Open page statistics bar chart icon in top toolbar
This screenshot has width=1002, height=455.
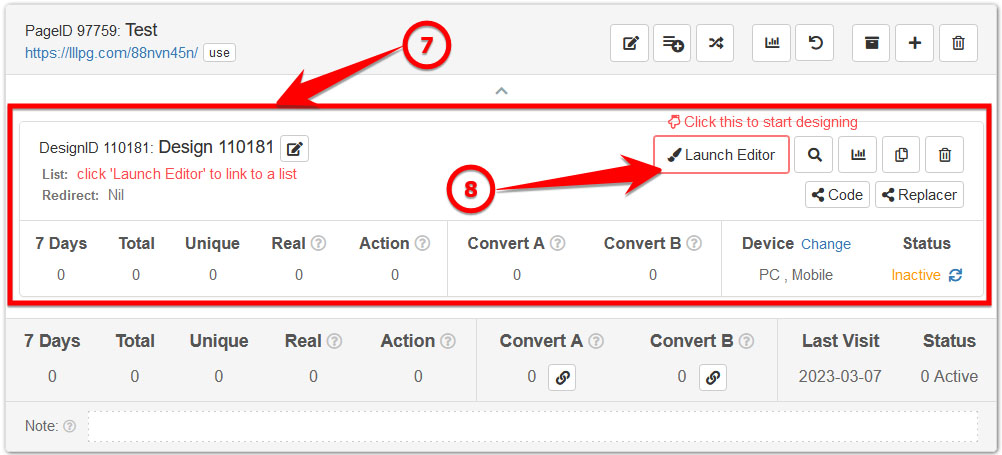[x=771, y=43]
